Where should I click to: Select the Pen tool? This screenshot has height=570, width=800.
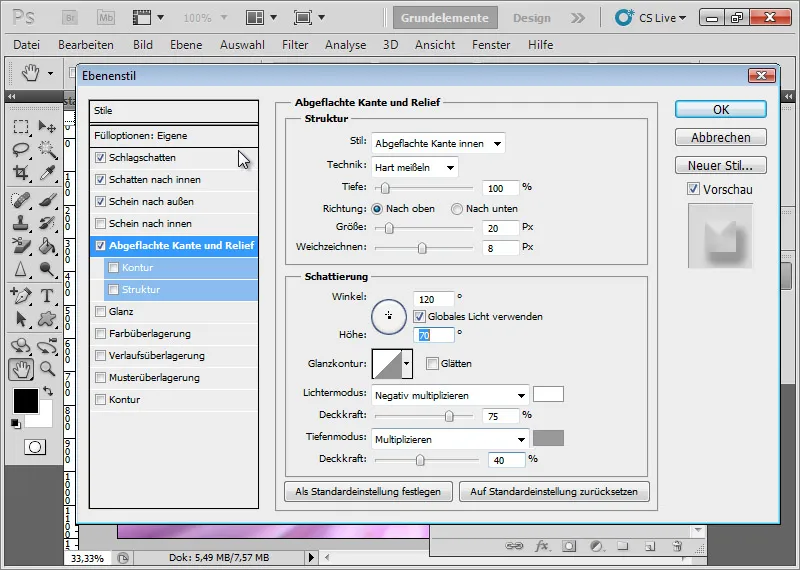[x=20, y=295]
